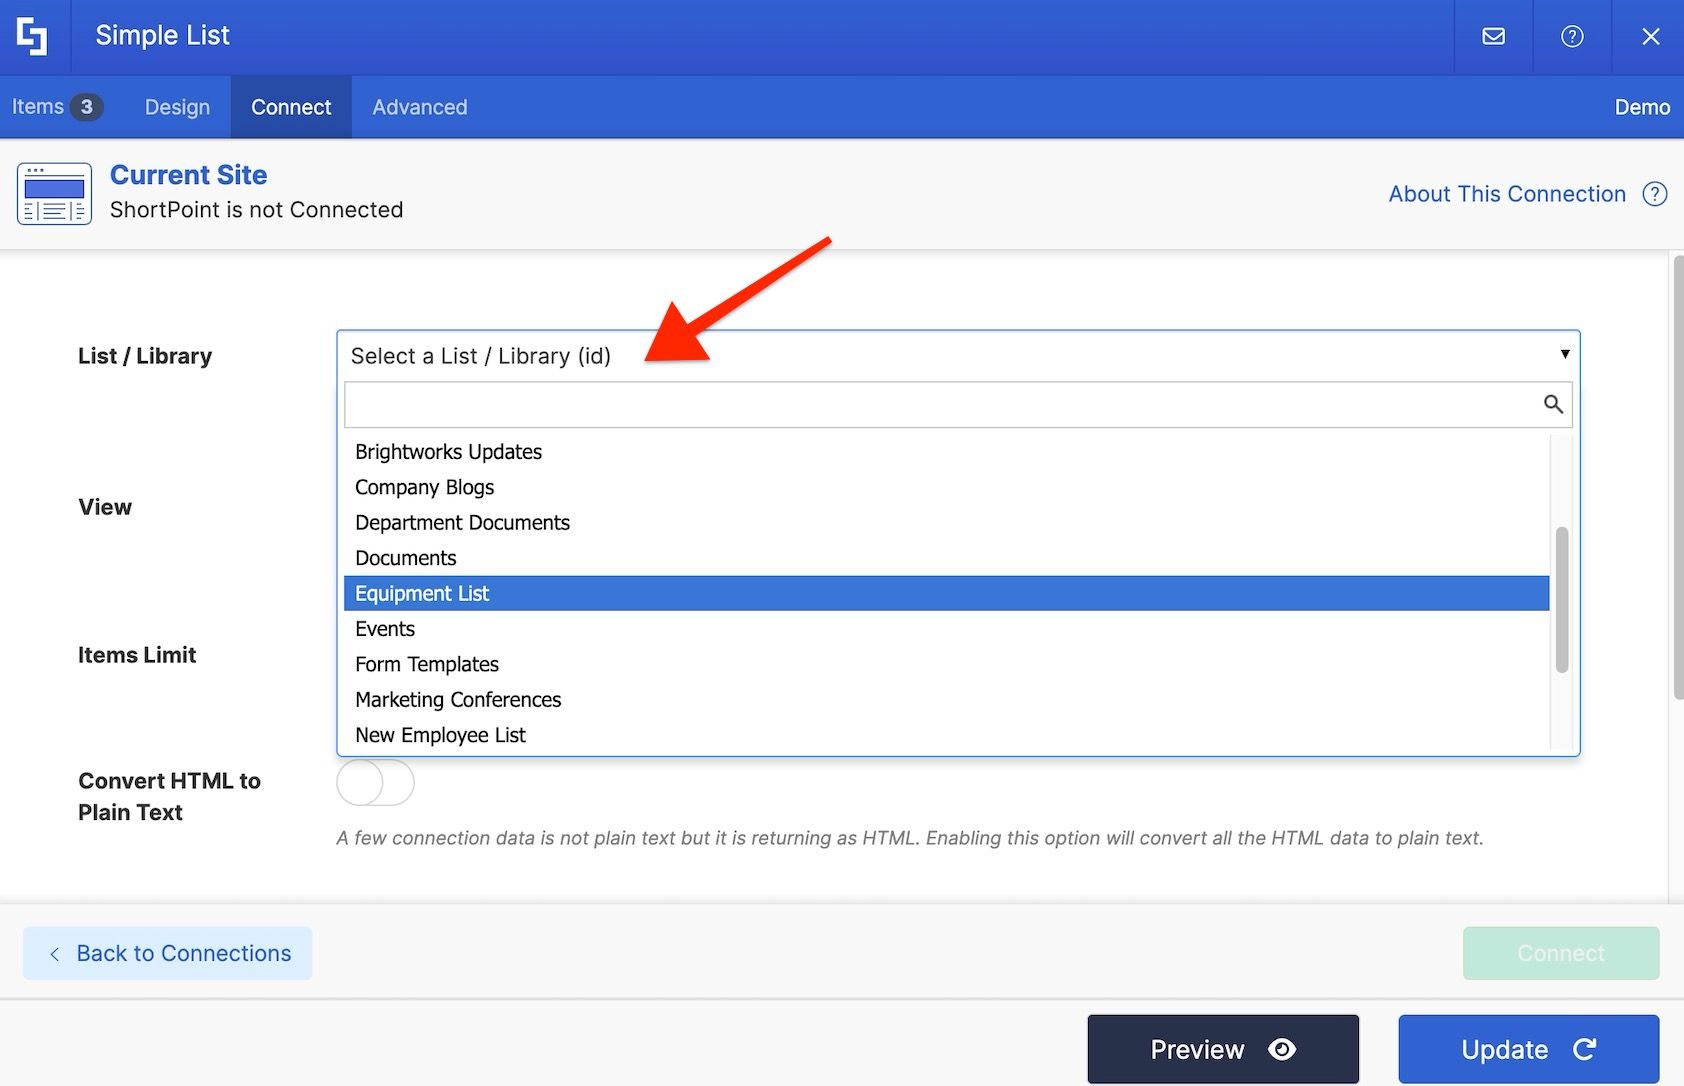This screenshot has width=1684, height=1086.
Task: Toggle Convert HTML to Plain Text switch
Action: [375, 782]
